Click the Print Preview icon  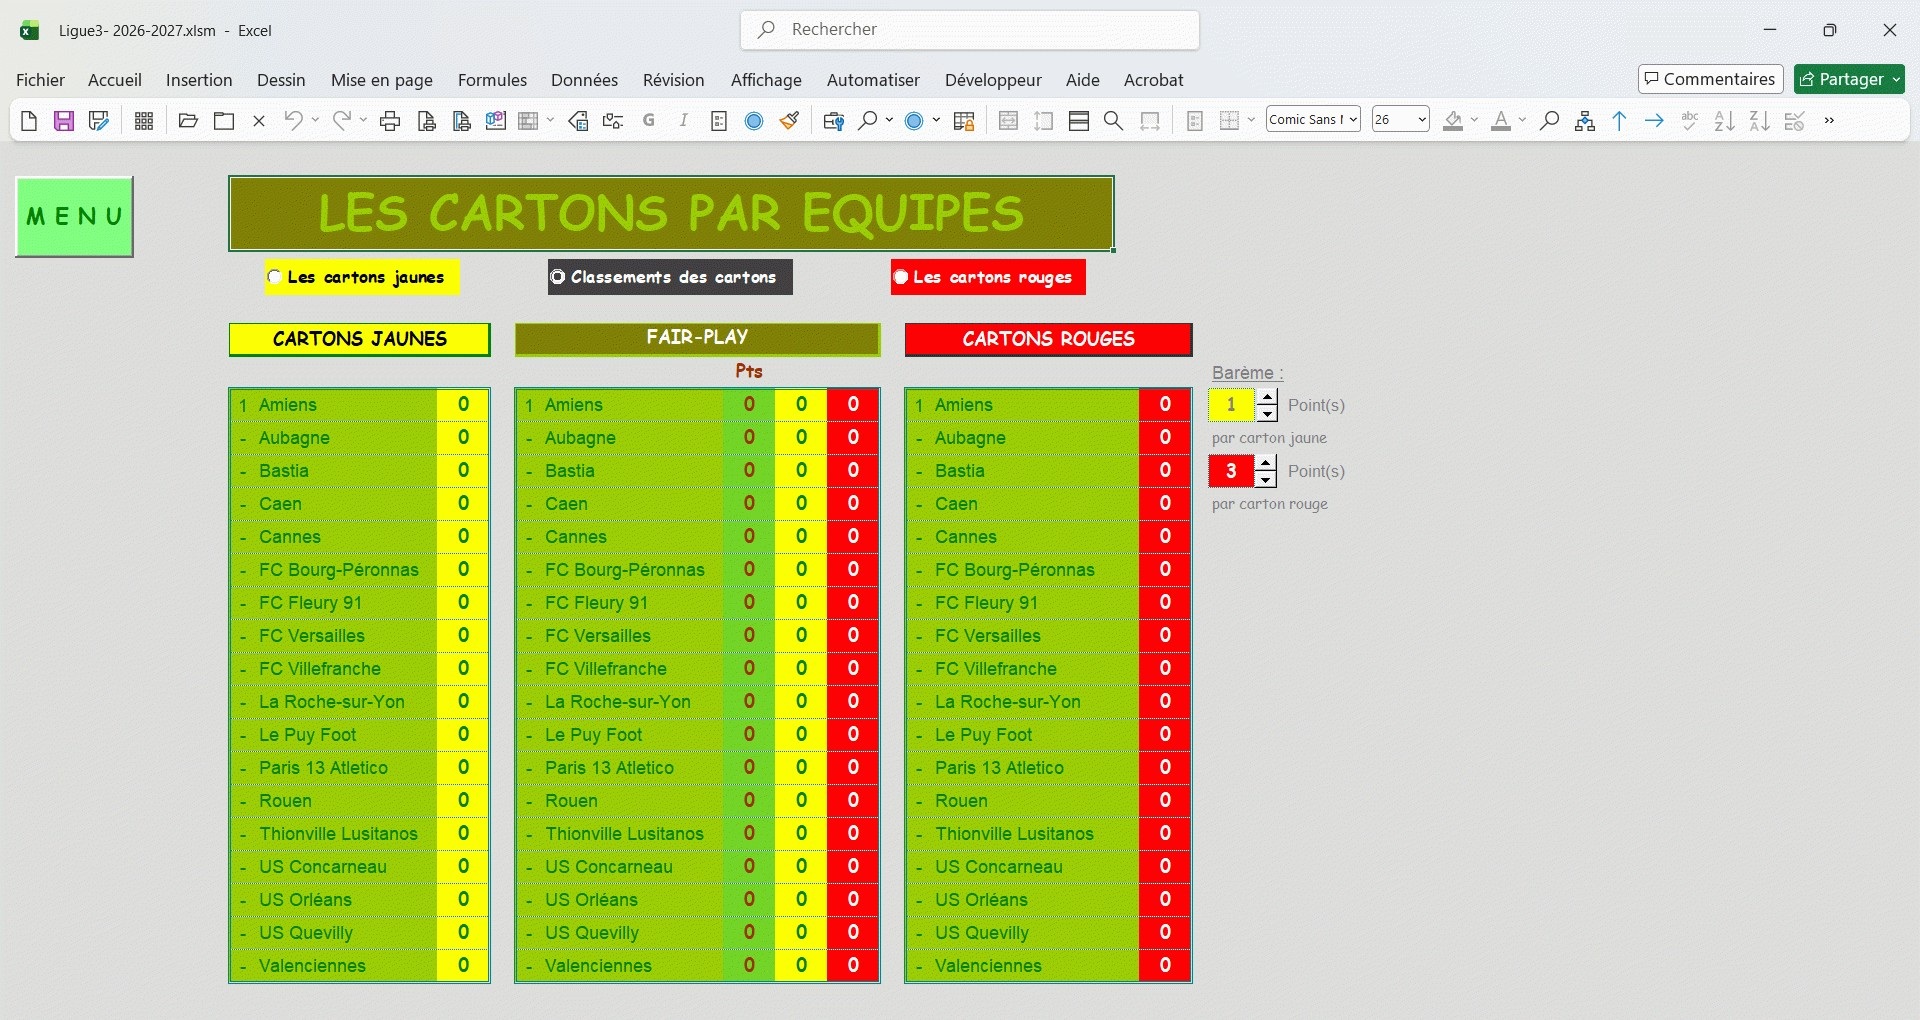tap(427, 121)
